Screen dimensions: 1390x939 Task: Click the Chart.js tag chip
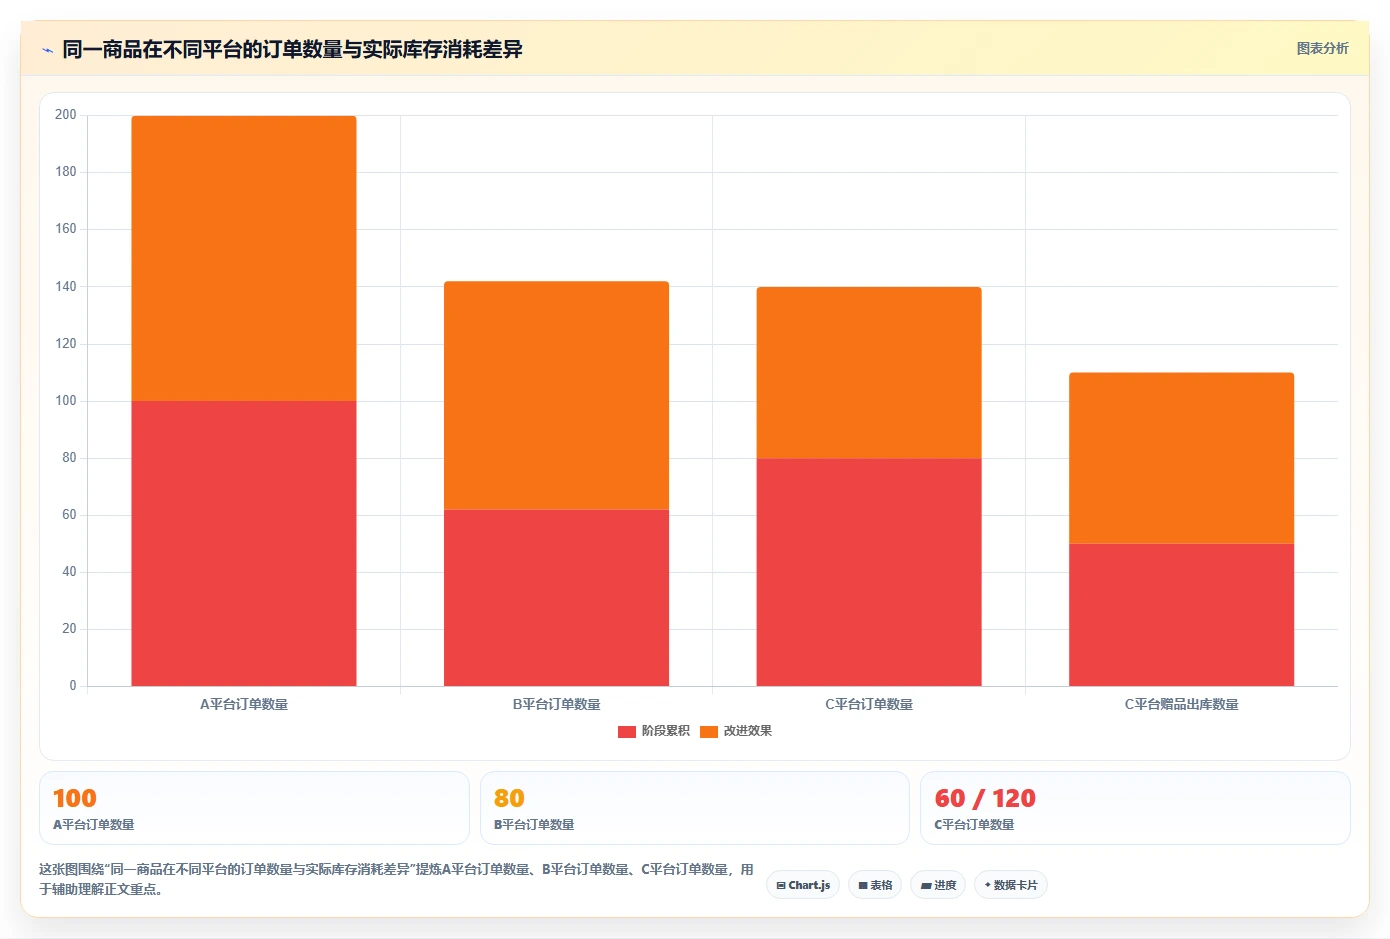(x=803, y=885)
